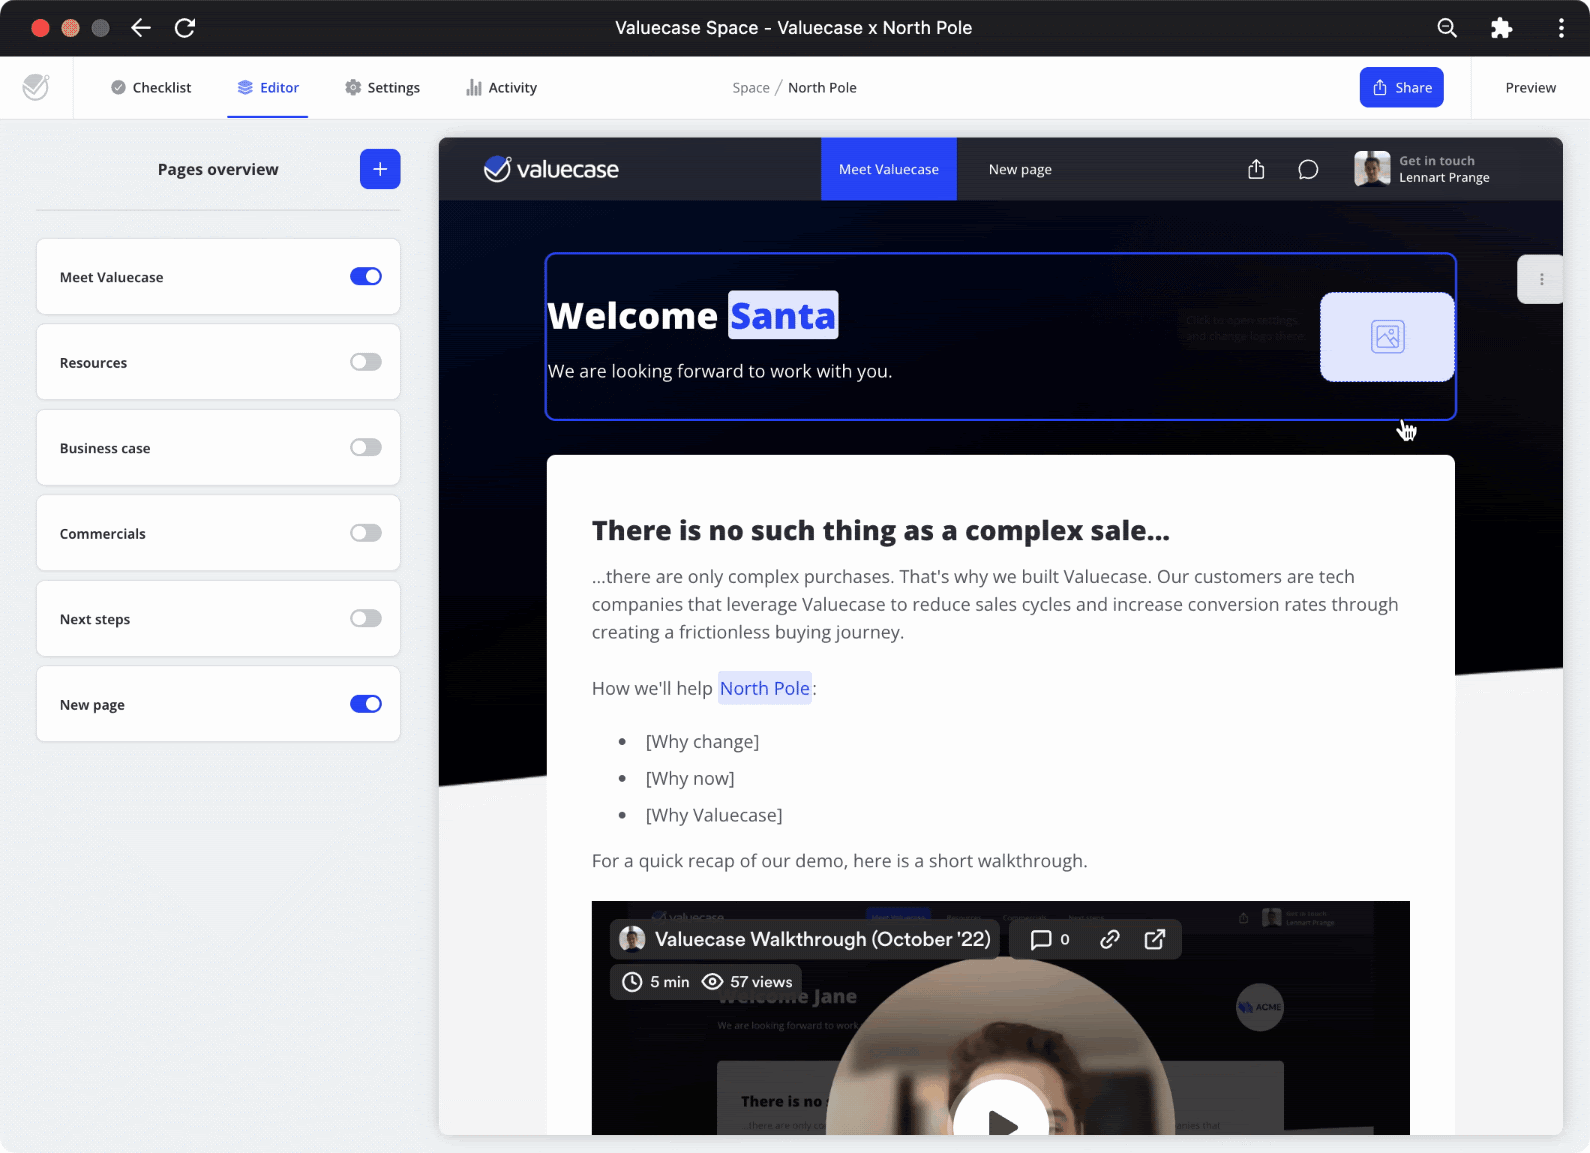Disable the Meet Valuecase page toggle
Screen dimensions: 1590x1153
[x=366, y=276]
